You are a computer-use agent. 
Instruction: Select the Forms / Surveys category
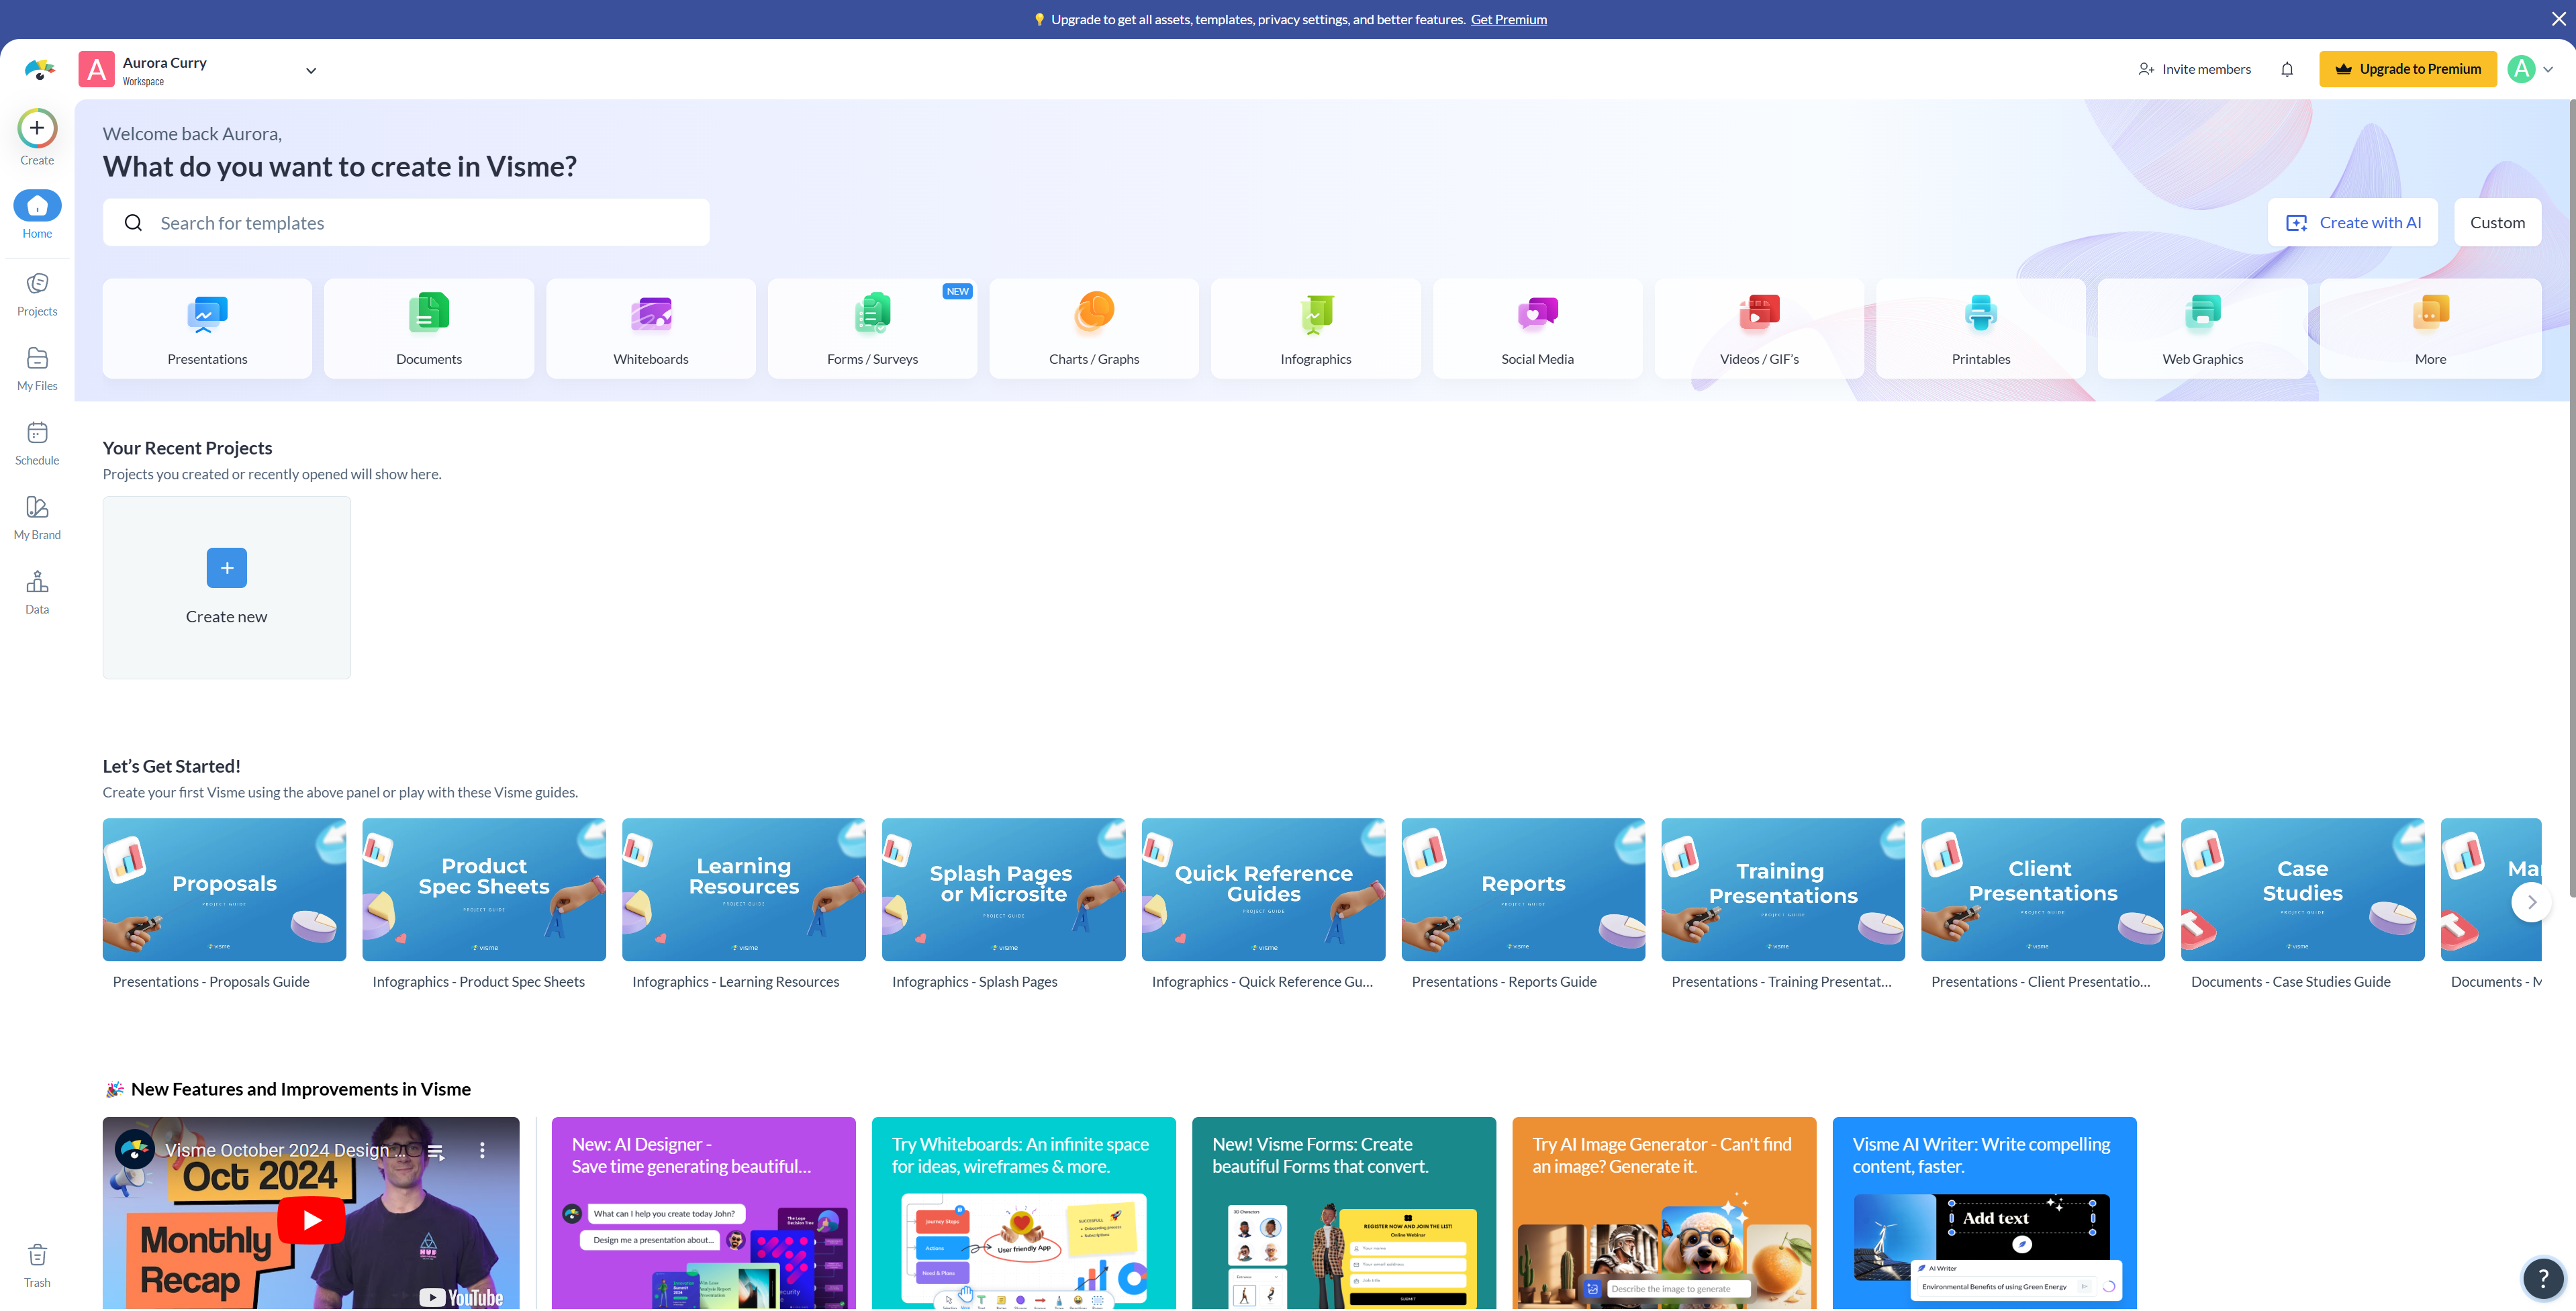[x=872, y=328]
